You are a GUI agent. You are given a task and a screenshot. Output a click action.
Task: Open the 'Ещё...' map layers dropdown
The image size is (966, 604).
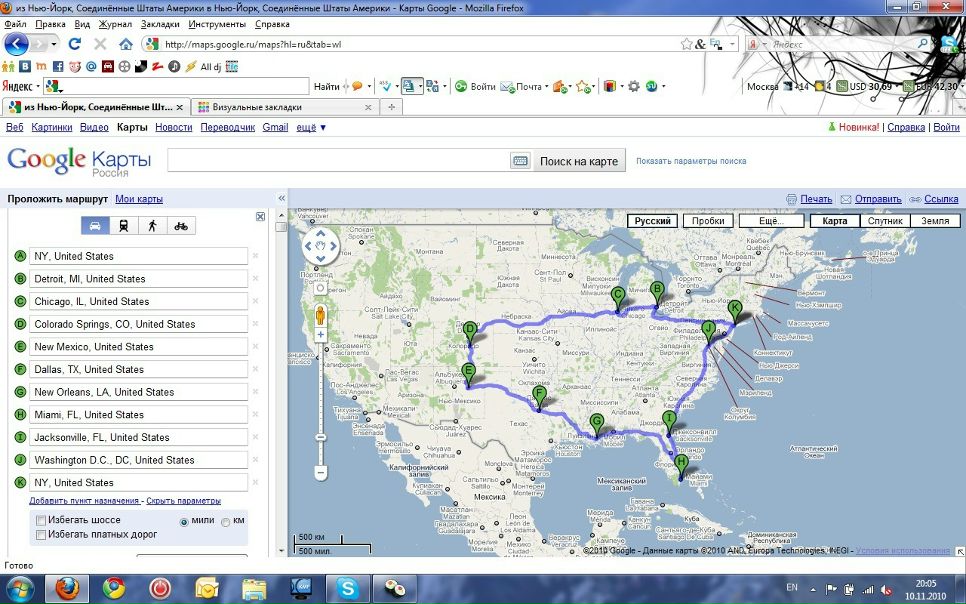coord(769,221)
